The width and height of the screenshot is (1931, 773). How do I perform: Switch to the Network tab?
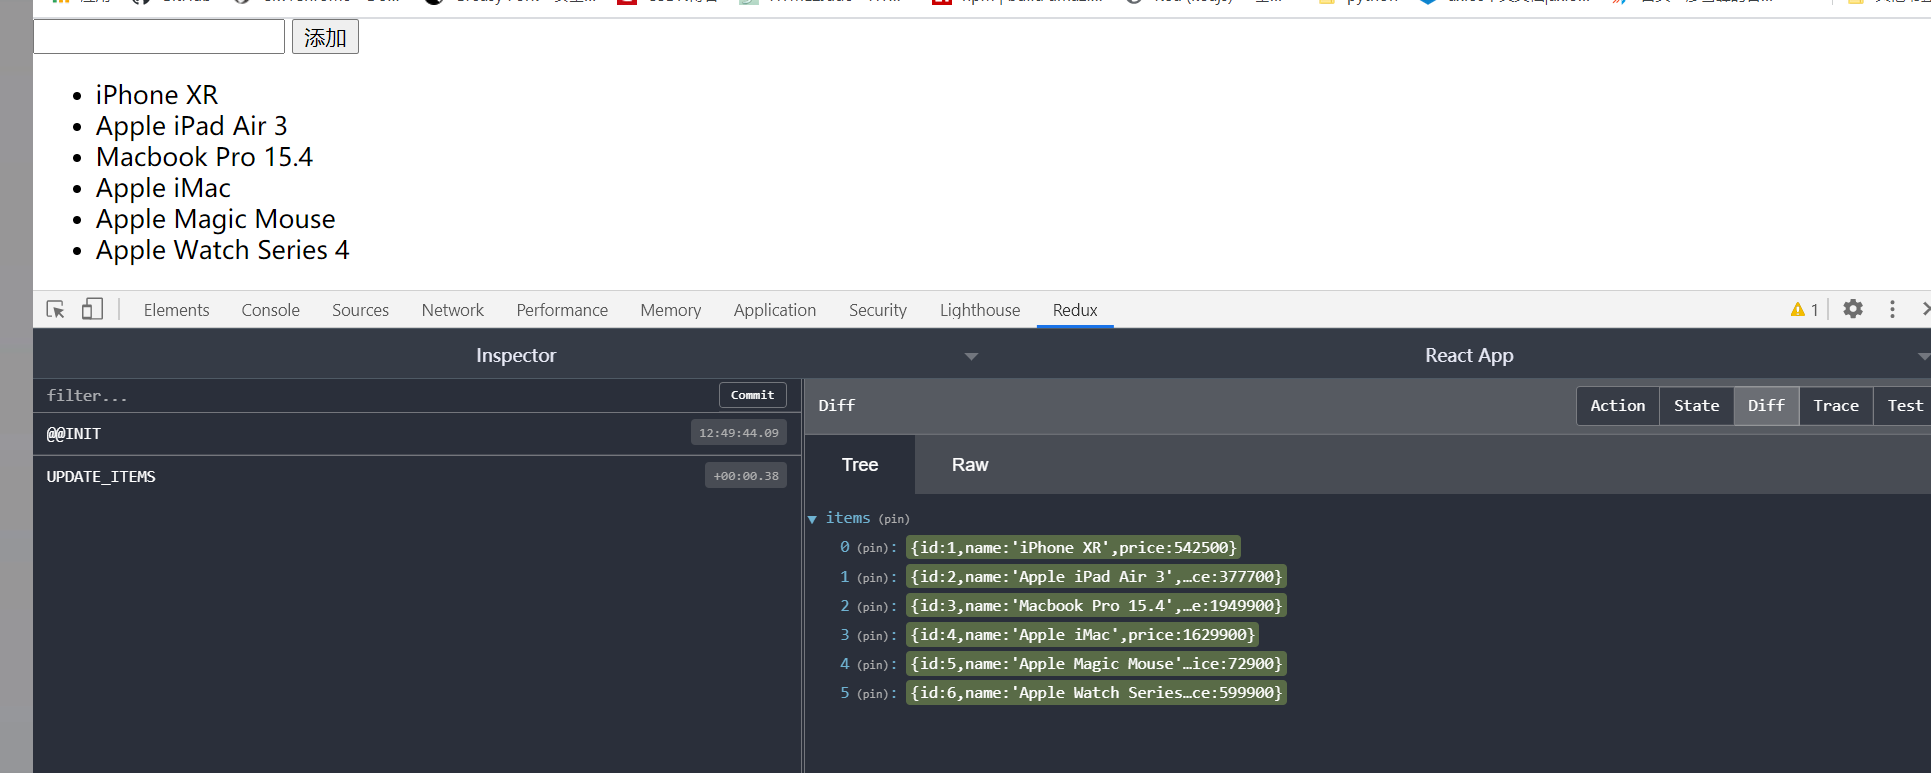click(453, 310)
